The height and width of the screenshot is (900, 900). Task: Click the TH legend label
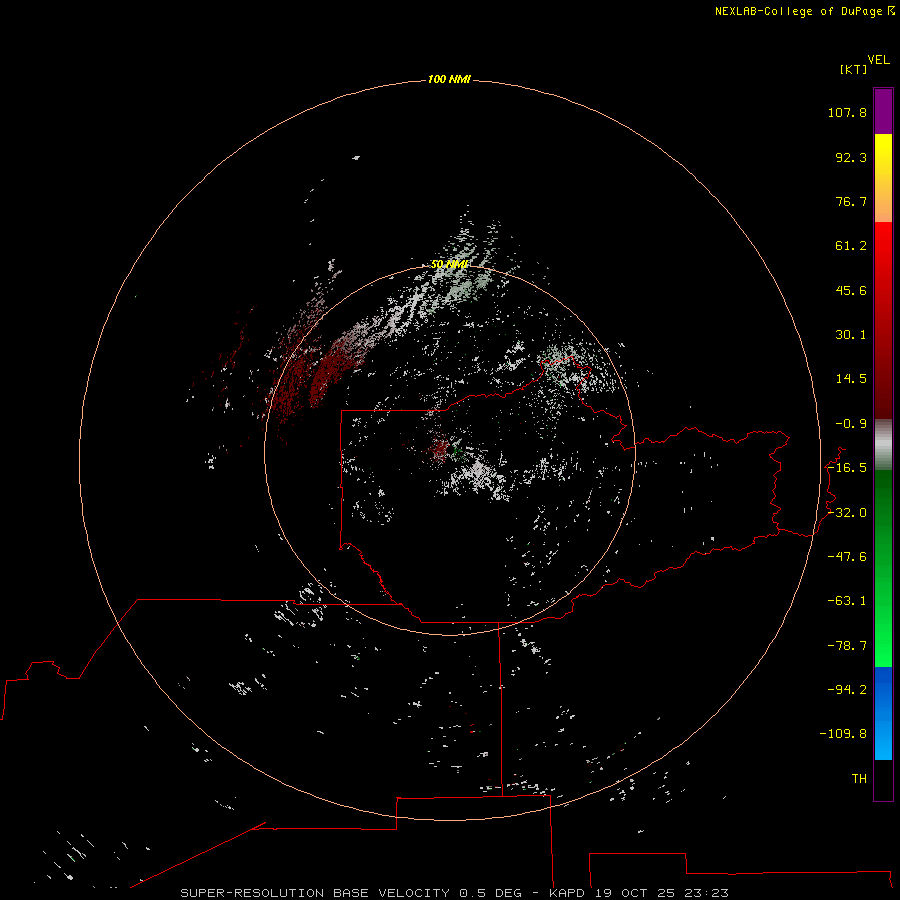[859, 779]
